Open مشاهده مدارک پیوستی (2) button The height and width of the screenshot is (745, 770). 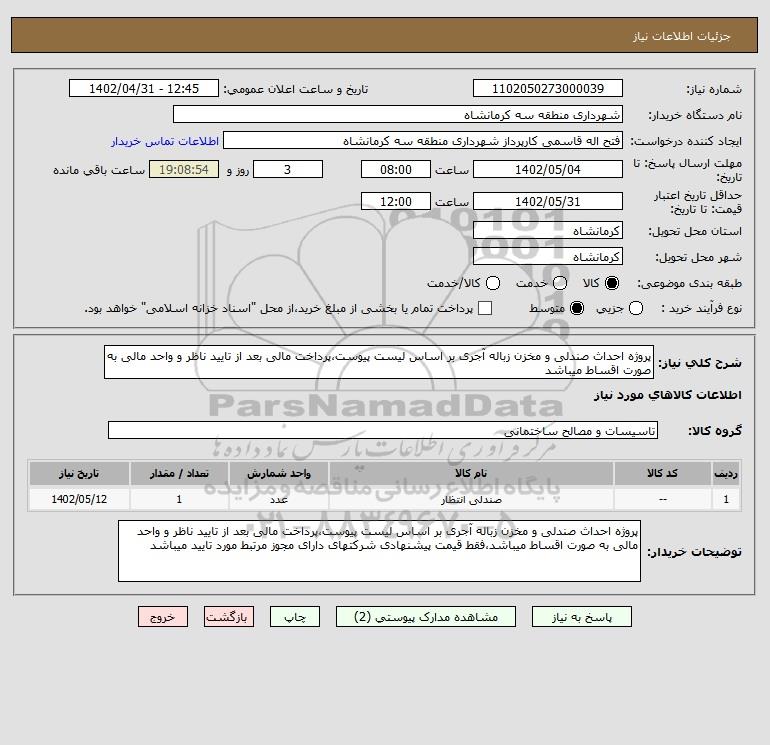coord(426,617)
